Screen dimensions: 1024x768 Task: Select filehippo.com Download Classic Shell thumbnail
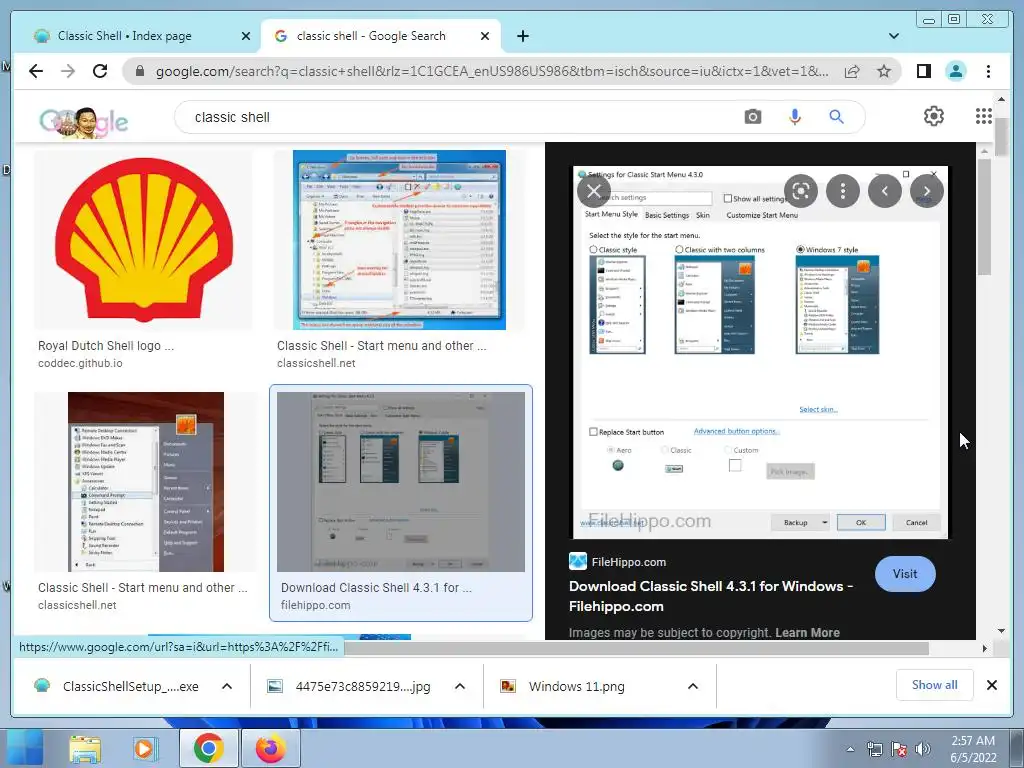[401, 482]
